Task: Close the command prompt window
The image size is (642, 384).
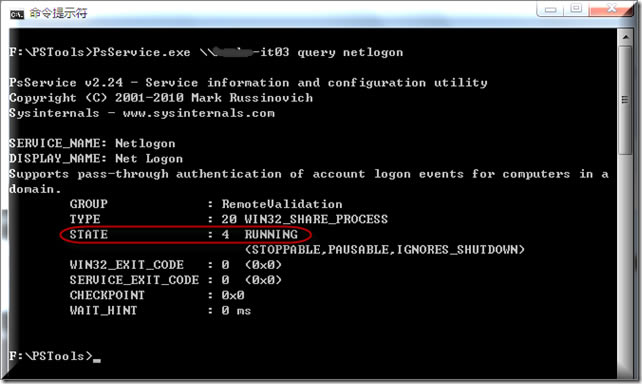Action: pos(612,9)
